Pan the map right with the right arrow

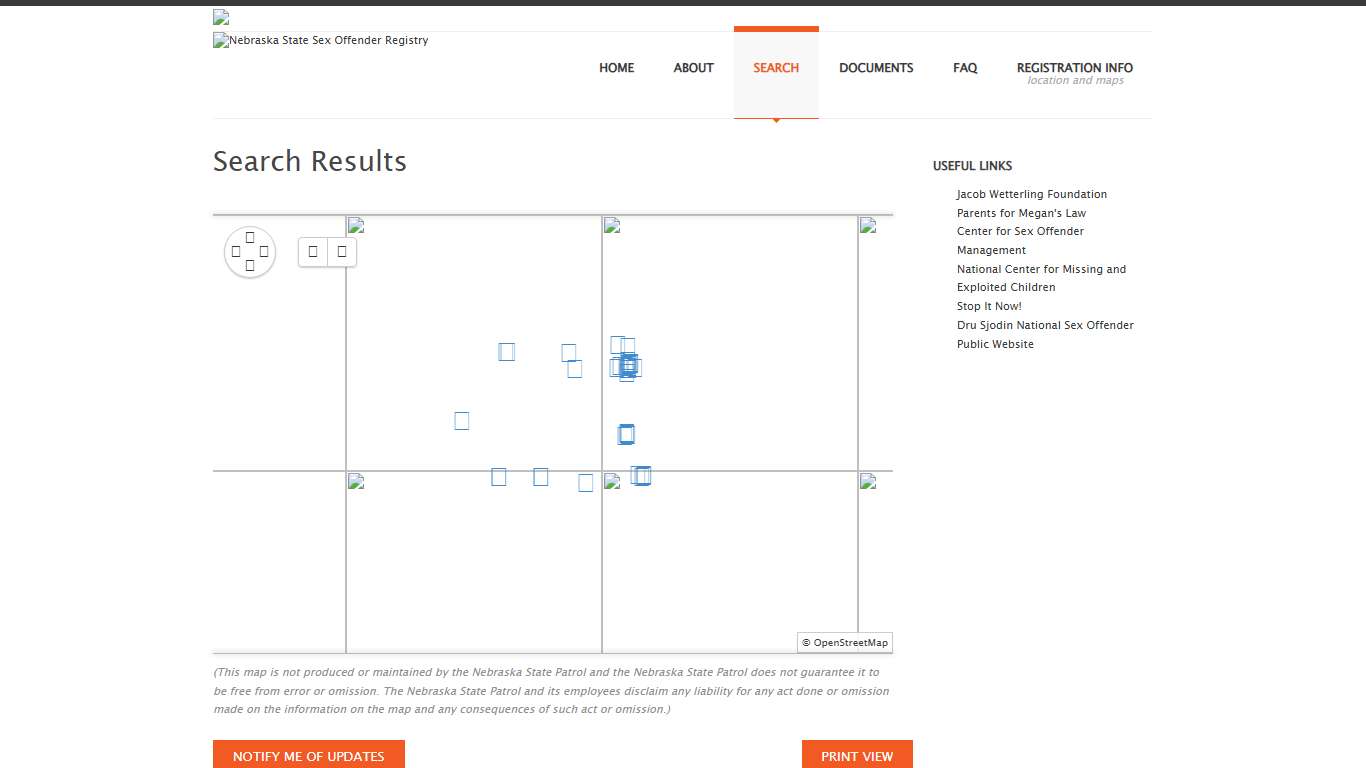264,252
